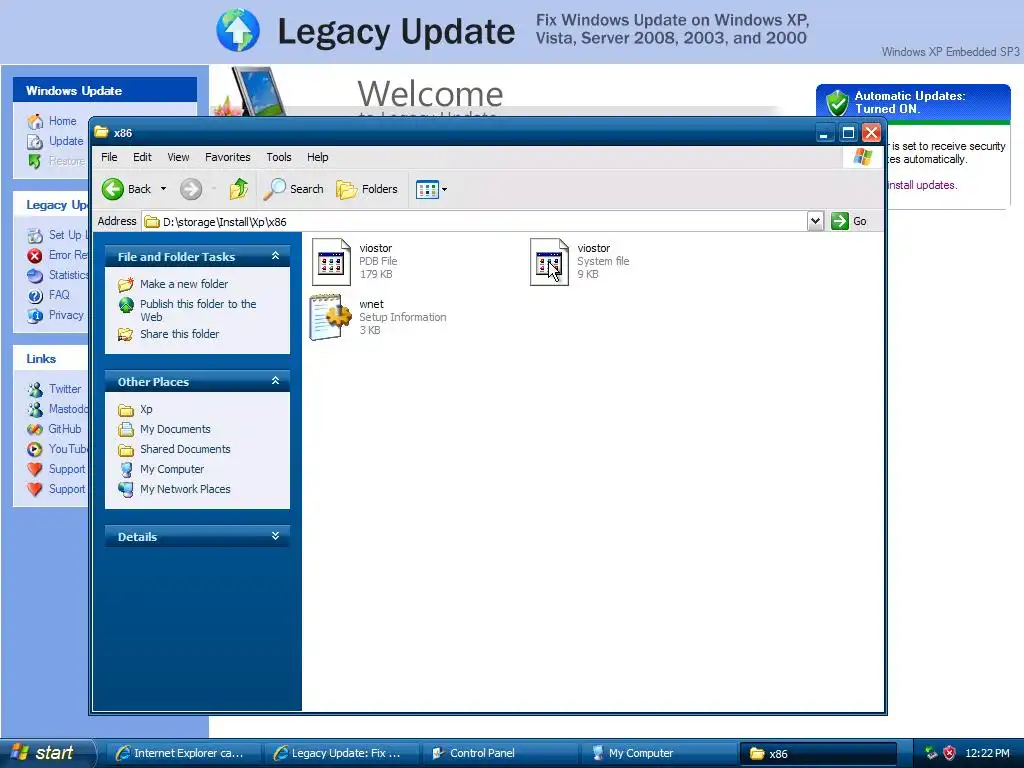Image resolution: width=1024 pixels, height=768 pixels.
Task: Select the viostor System file icon
Action: (x=549, y=262)
